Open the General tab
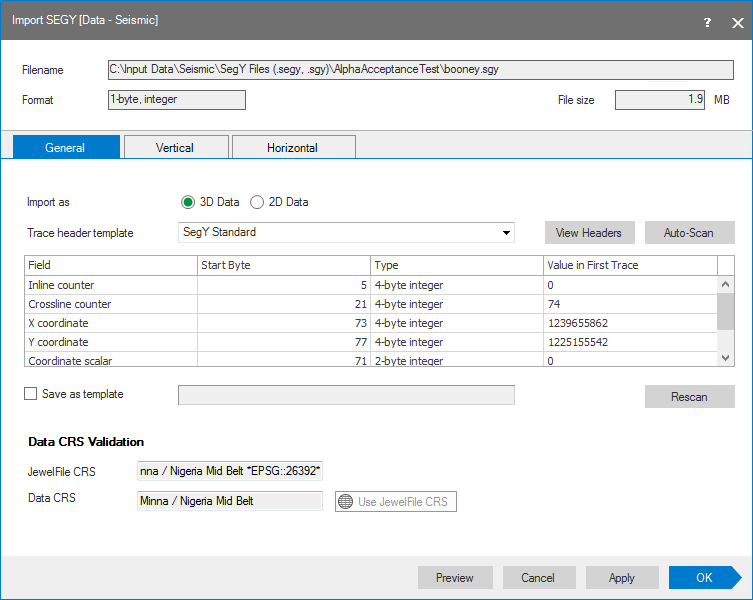Viewport: 753px width, 600px height. pyautogui.click(x=65, y=147)
